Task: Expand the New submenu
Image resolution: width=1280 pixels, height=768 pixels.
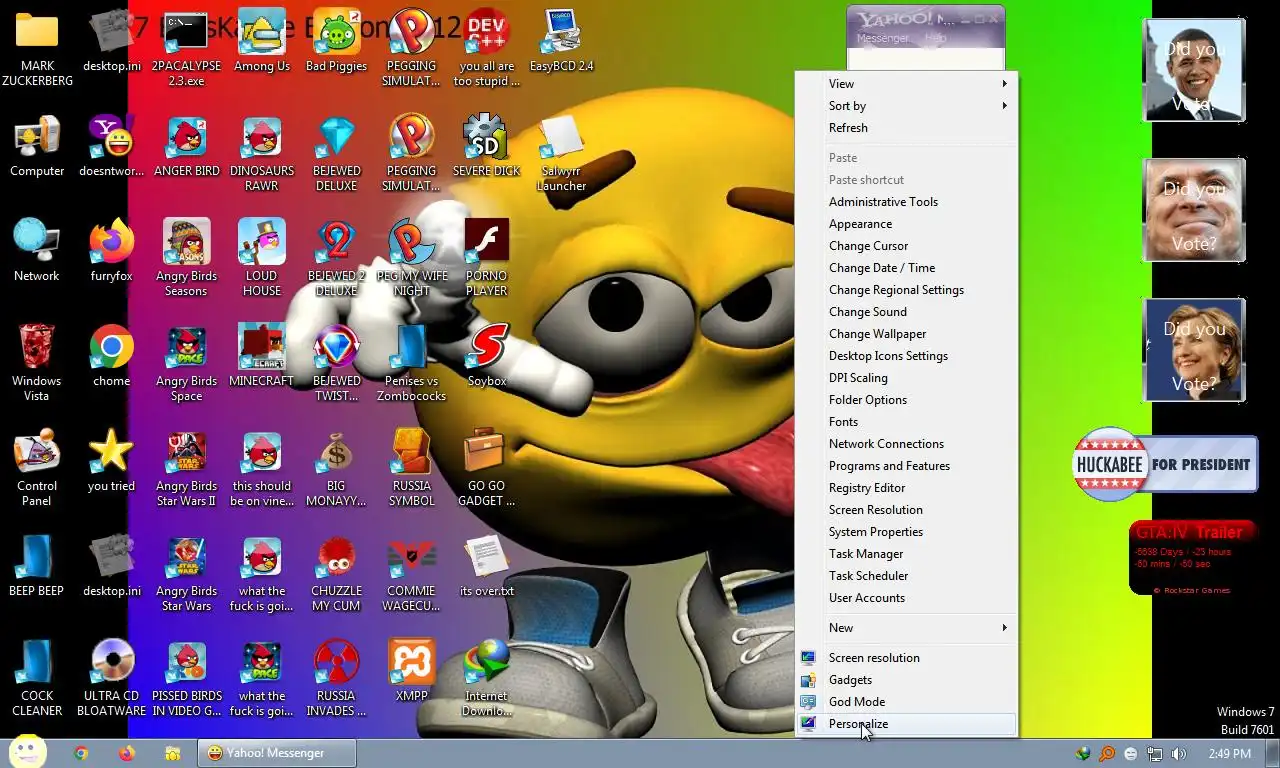Action: click(907, 628)
